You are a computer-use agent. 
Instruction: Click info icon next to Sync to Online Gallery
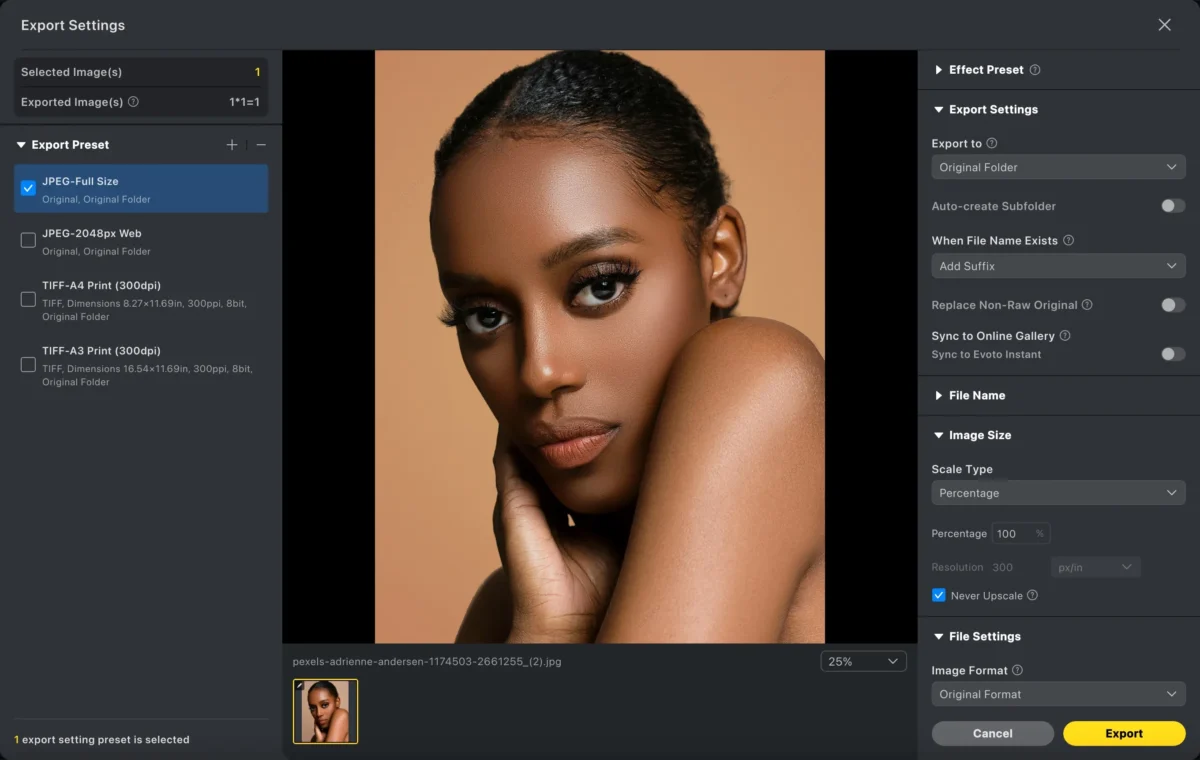point(1065,336)
